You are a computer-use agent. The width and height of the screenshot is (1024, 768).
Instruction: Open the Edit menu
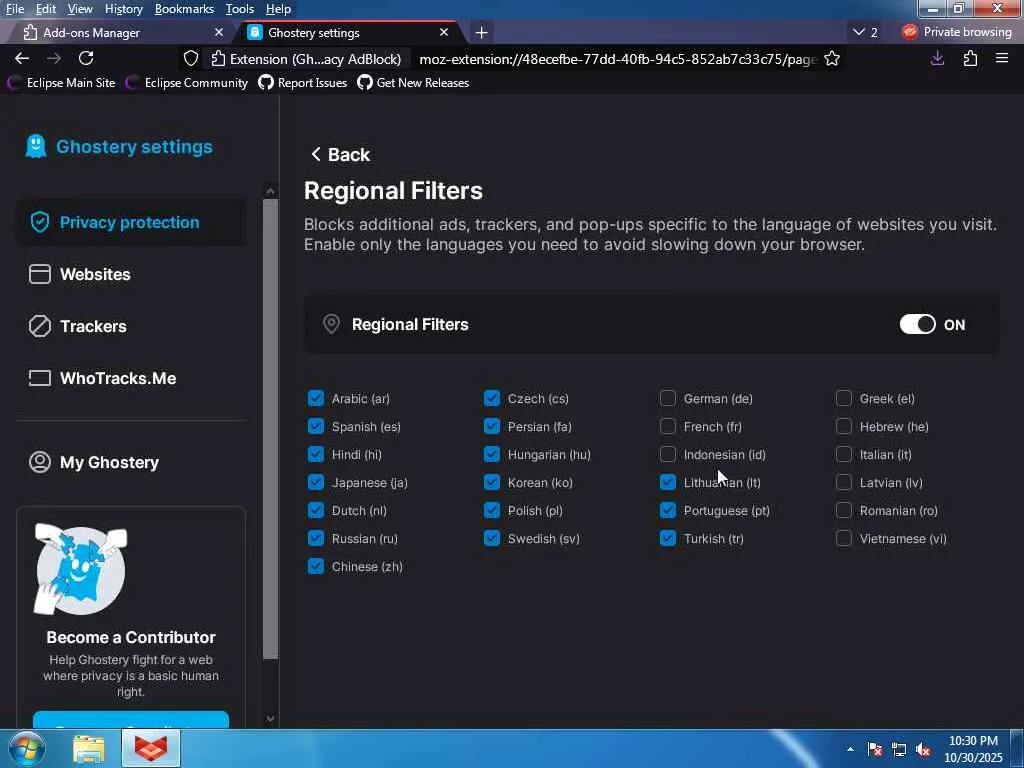click(x=45, y=9)
